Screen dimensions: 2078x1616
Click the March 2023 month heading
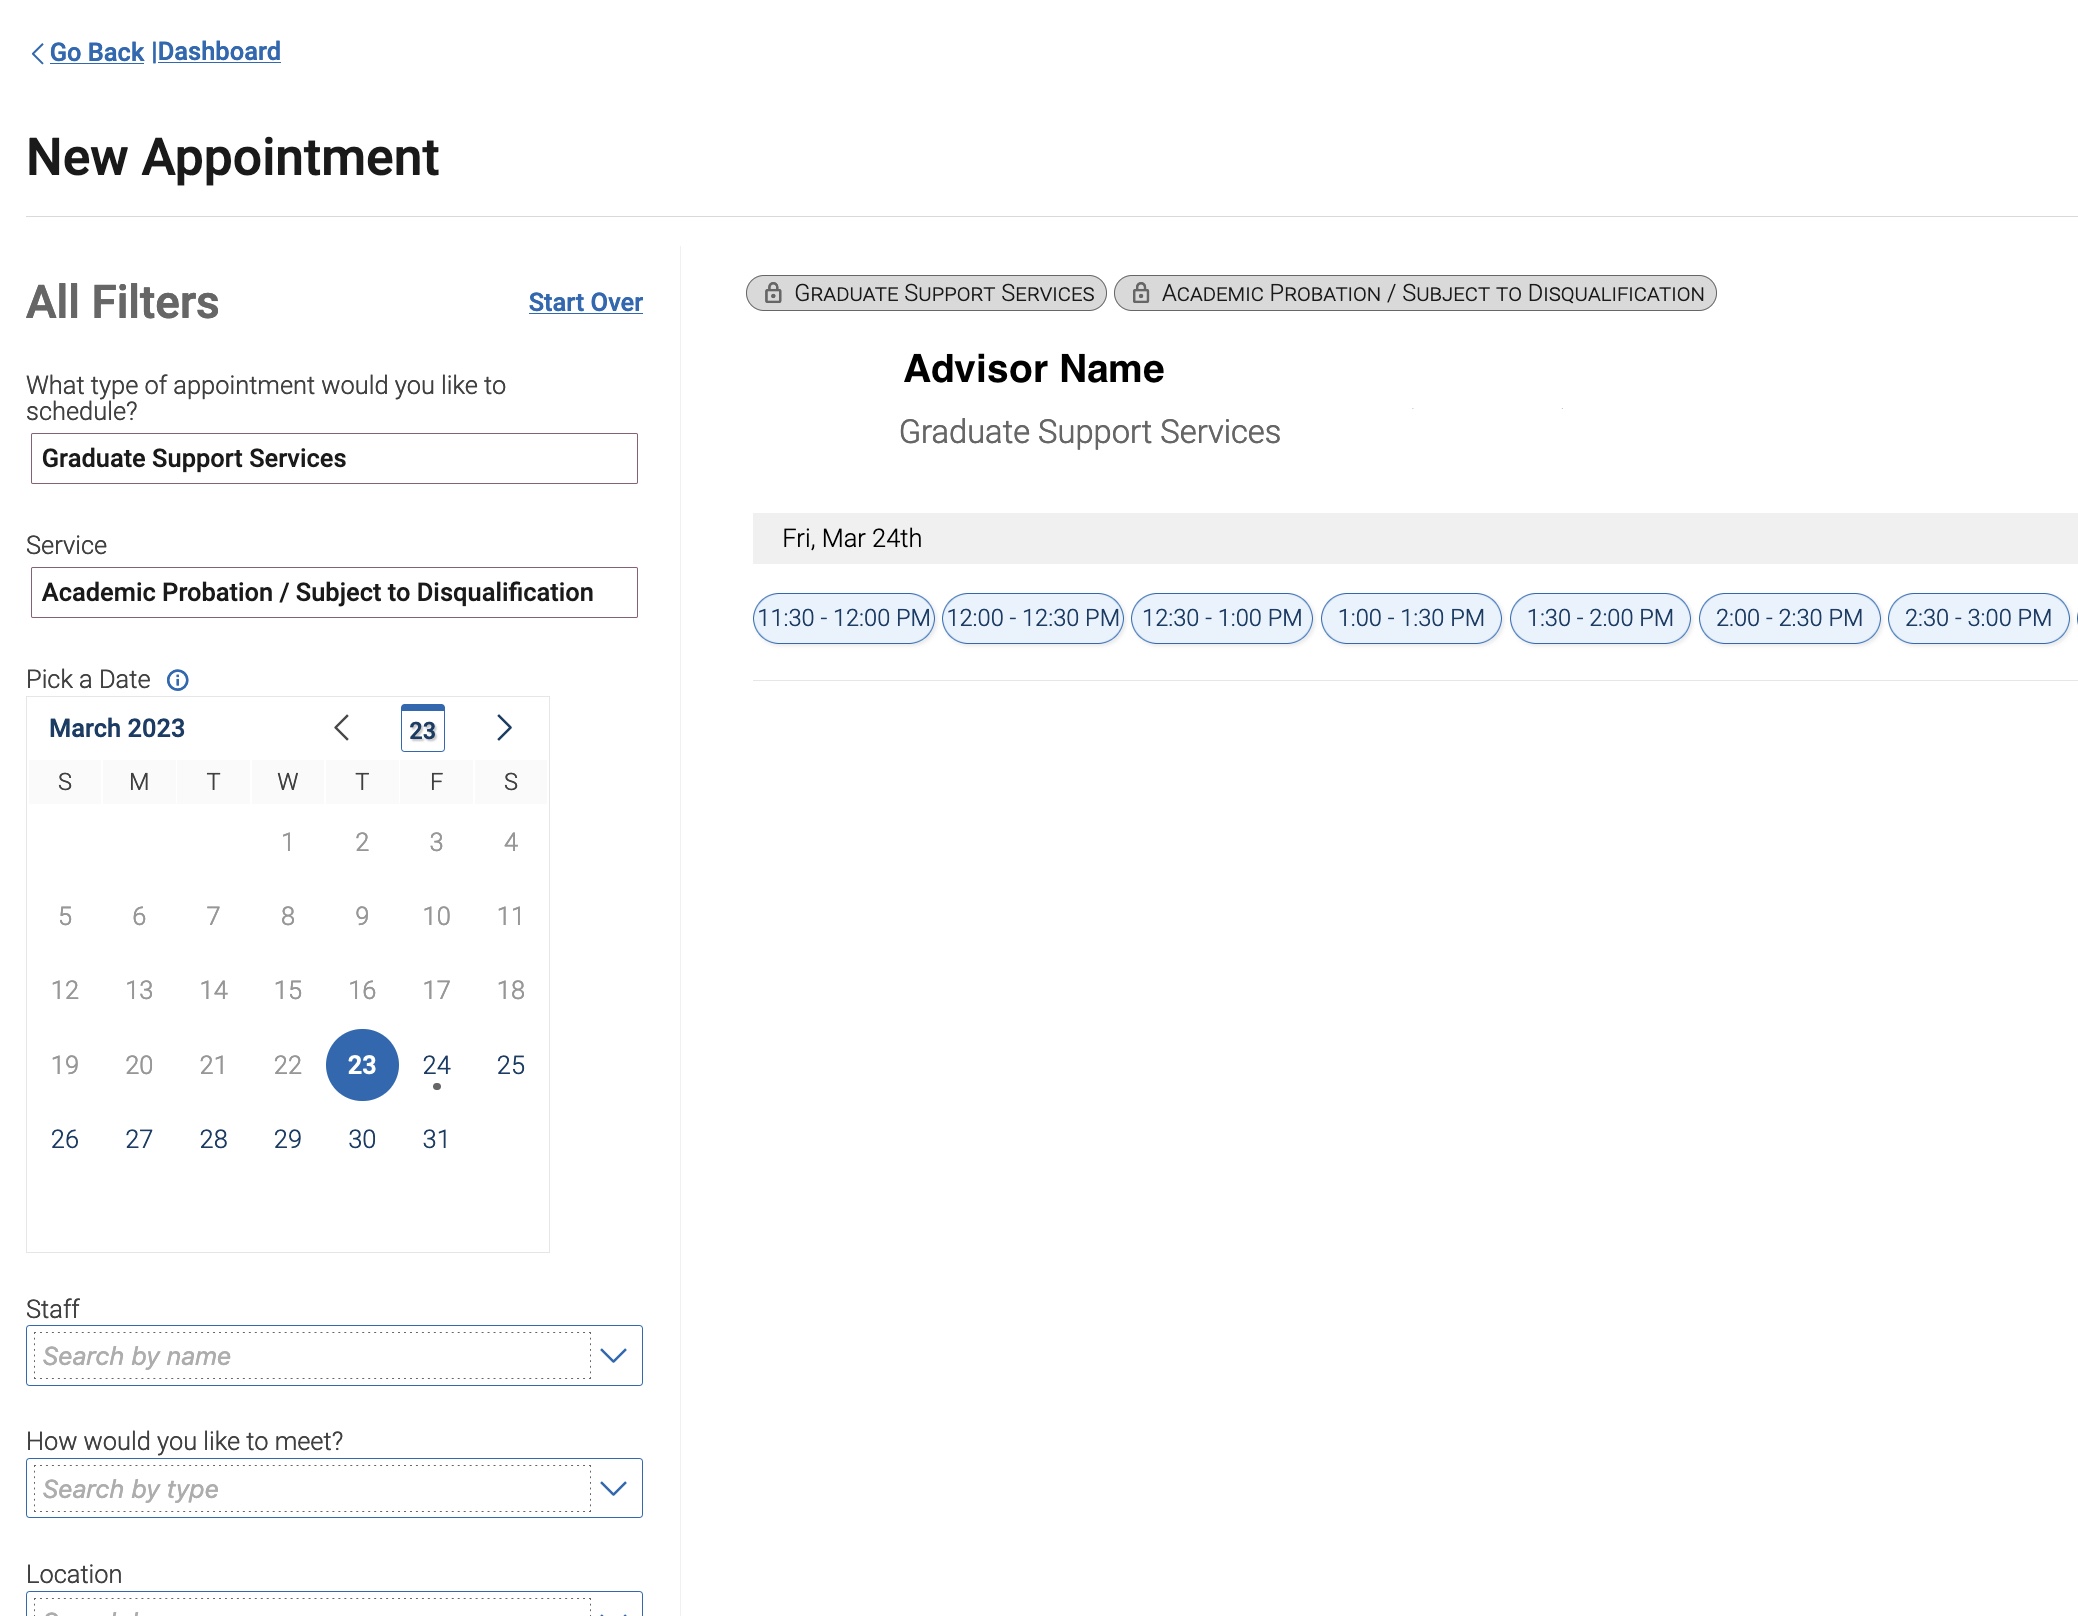pos(117,728)
